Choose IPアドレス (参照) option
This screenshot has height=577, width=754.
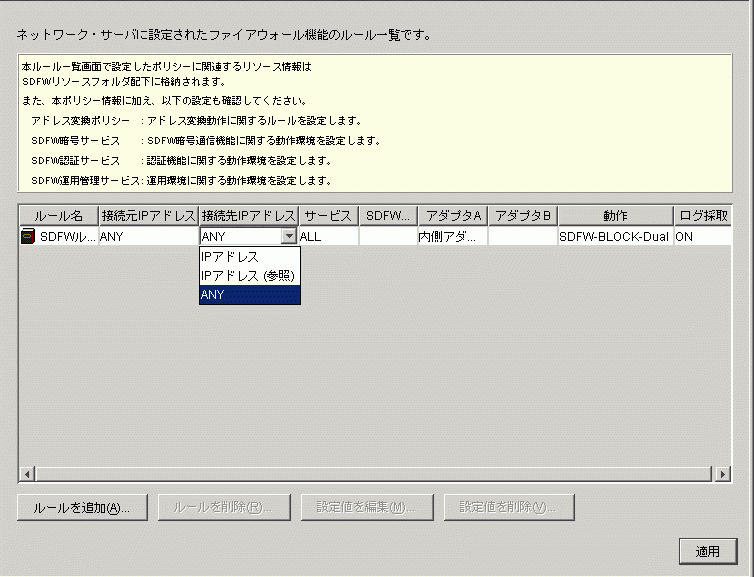point(250,276)
